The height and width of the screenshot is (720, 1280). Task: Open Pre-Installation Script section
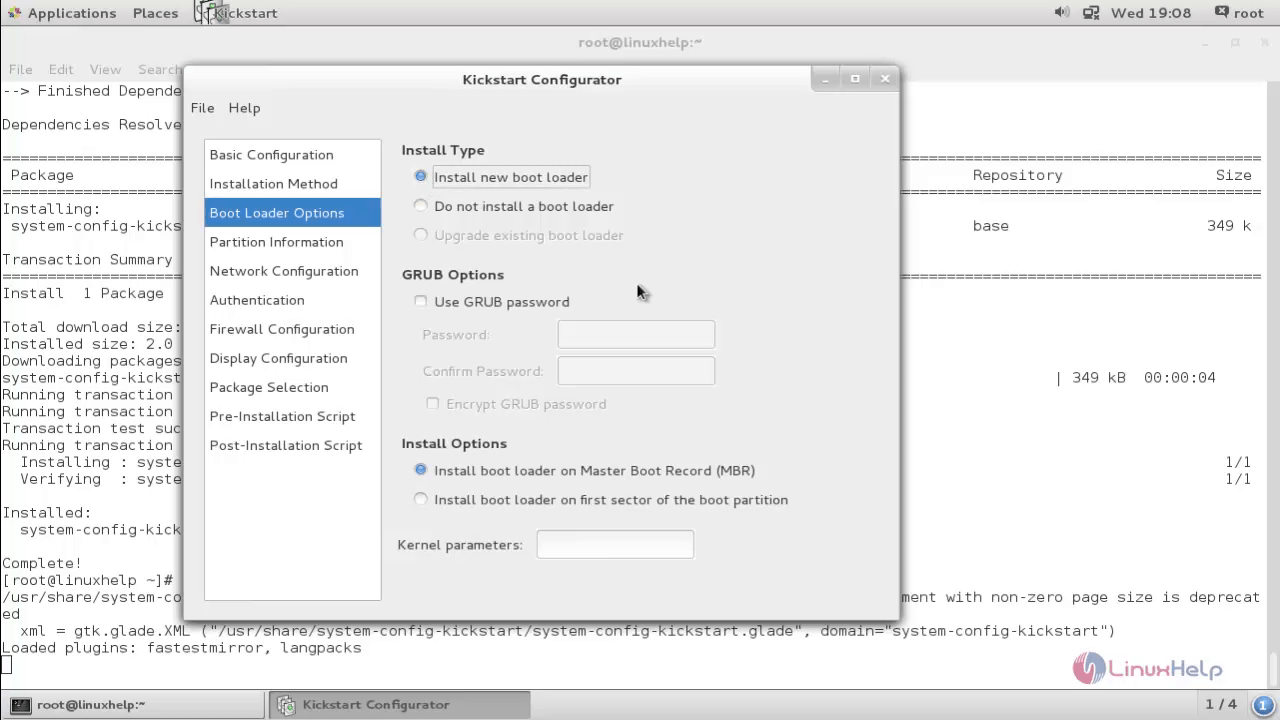[292, 416]
